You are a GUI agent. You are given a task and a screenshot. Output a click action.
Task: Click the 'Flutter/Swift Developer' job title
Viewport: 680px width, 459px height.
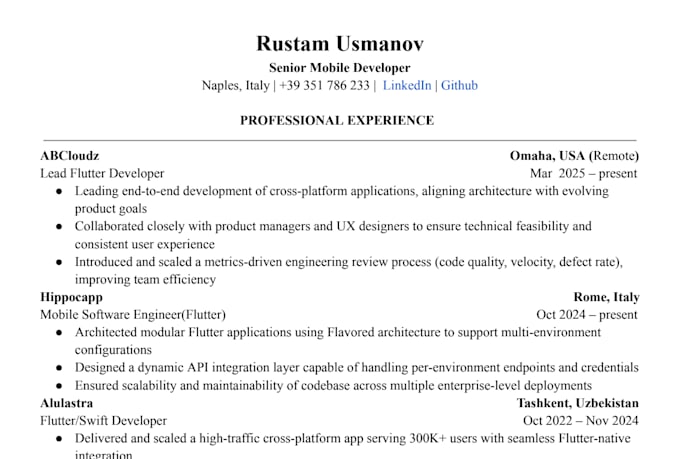104,421
